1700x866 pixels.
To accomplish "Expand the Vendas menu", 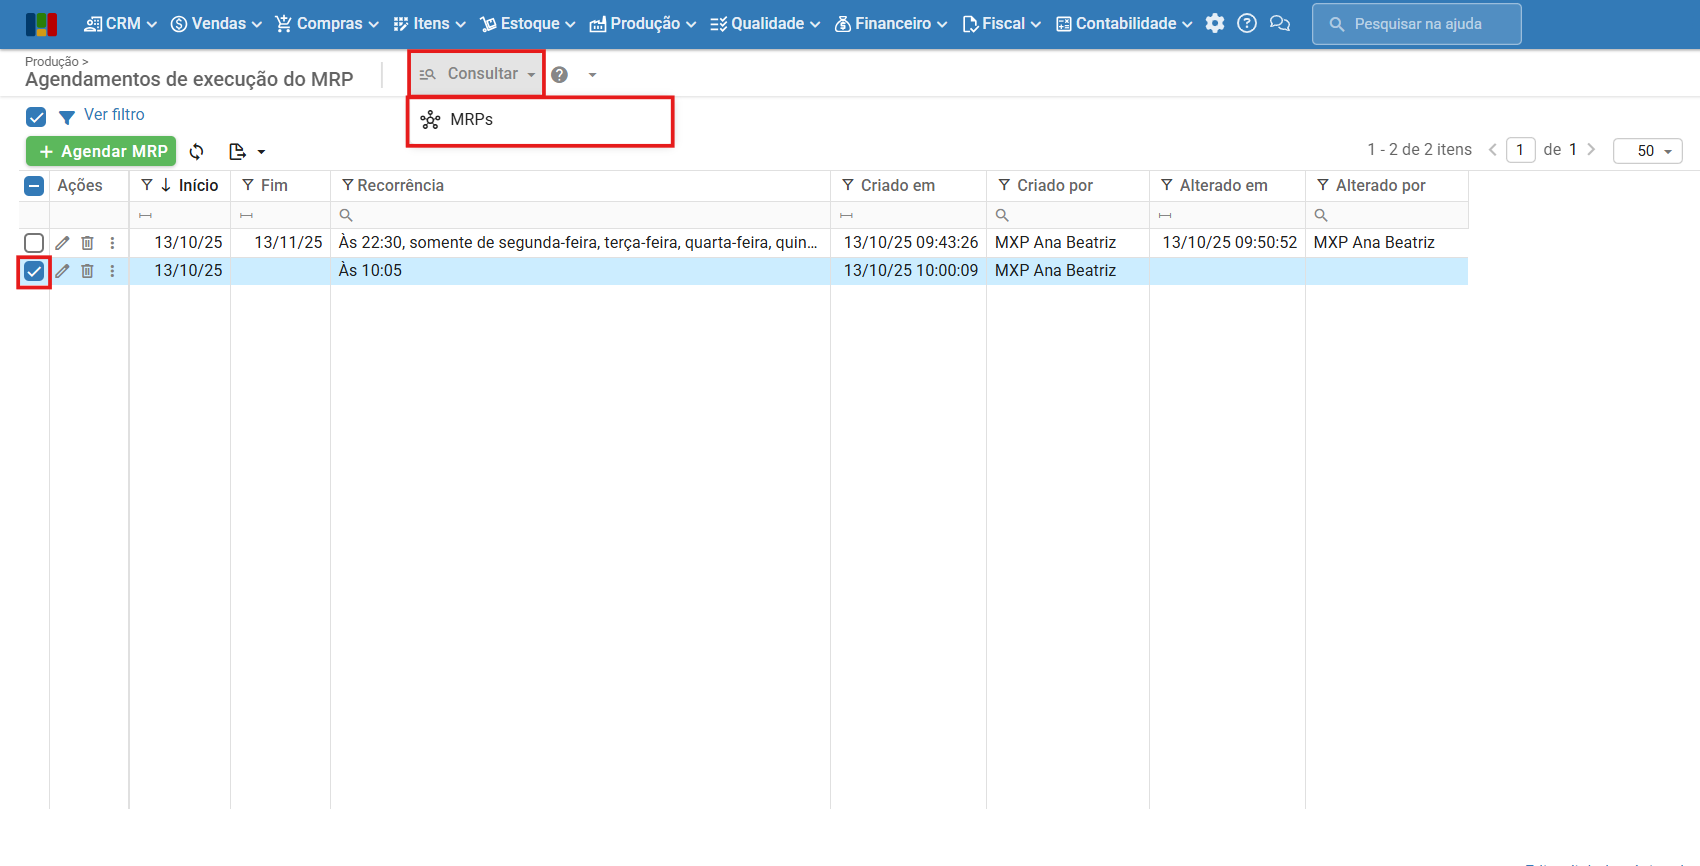I will coord(216,24).
